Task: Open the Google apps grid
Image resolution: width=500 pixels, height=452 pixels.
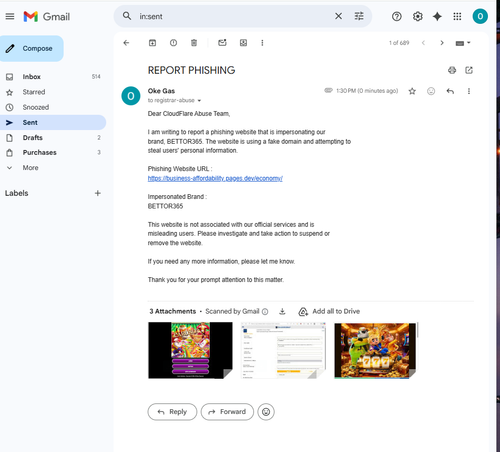Action: click(457, 16)
